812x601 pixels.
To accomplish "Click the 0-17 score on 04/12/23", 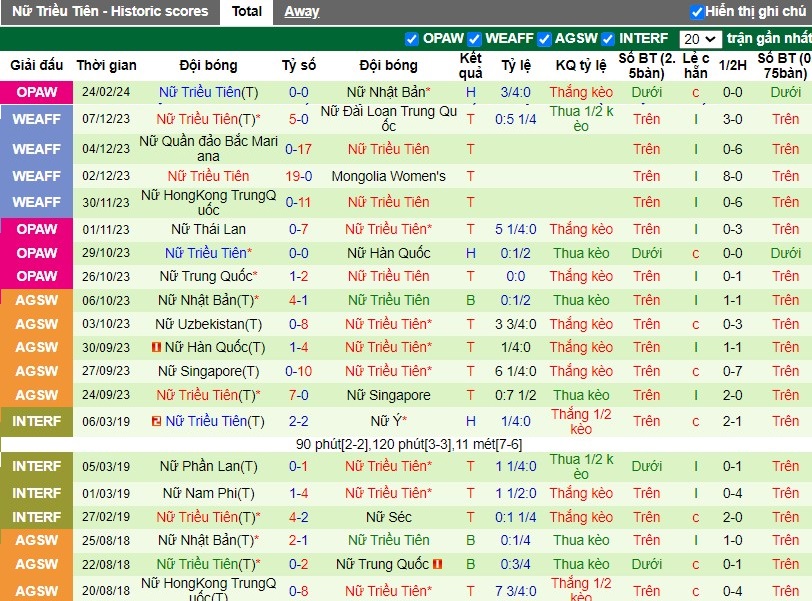I will tap(298, 150).
